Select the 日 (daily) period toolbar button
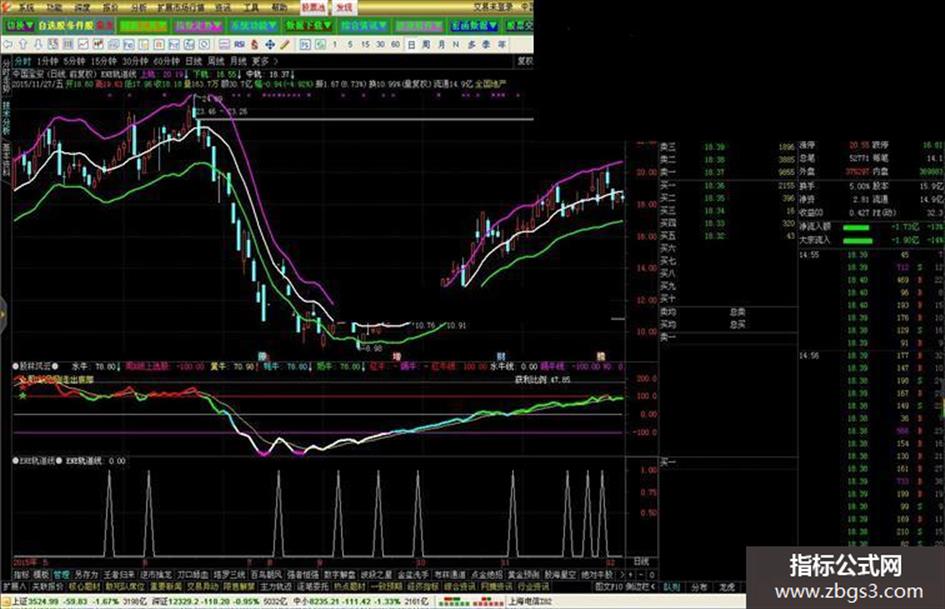The width and height of the screenshot is (945, 609). click(x=412, y=45)
